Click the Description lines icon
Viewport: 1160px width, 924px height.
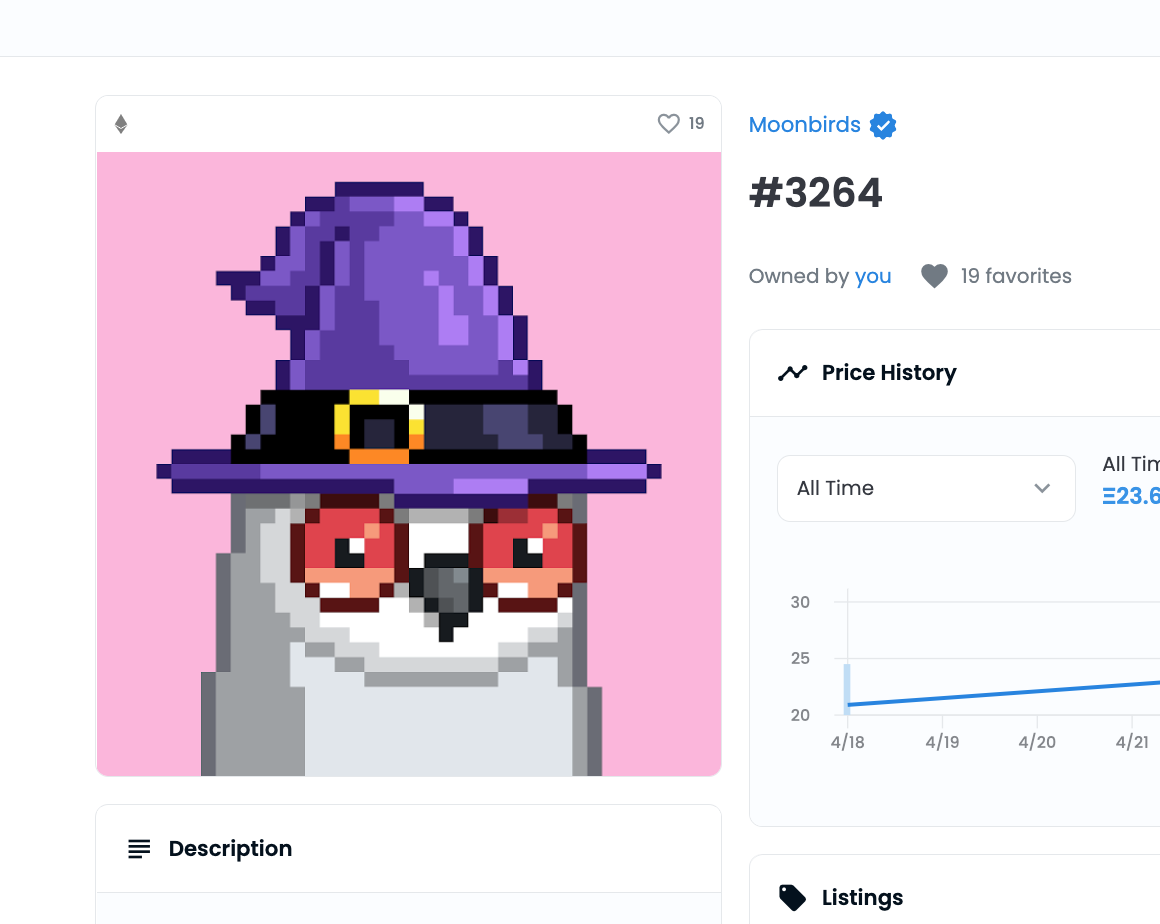[139, 849]
